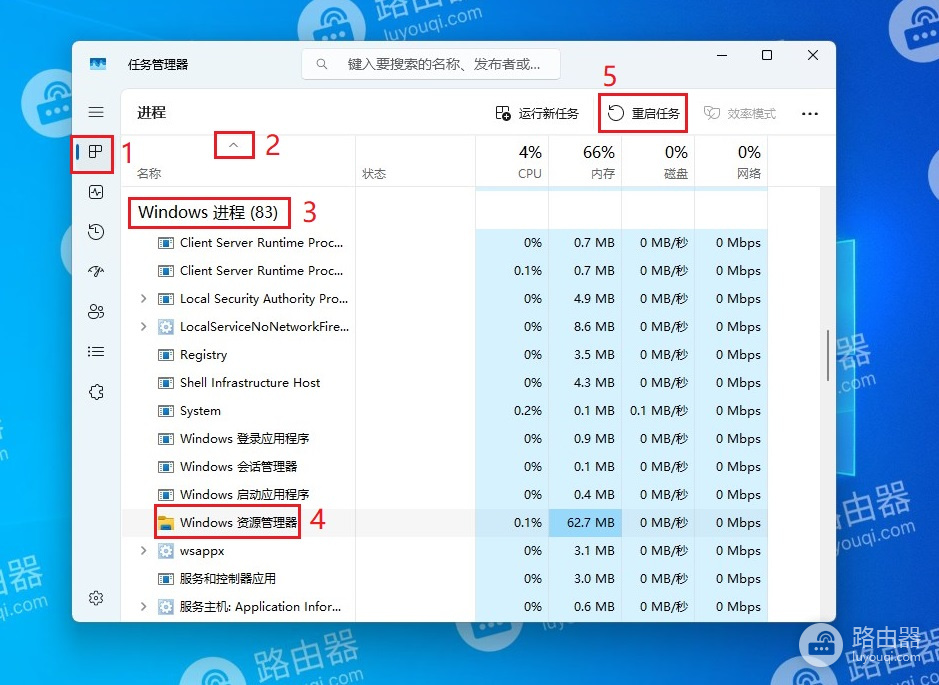Open the Services page icon

96,392
